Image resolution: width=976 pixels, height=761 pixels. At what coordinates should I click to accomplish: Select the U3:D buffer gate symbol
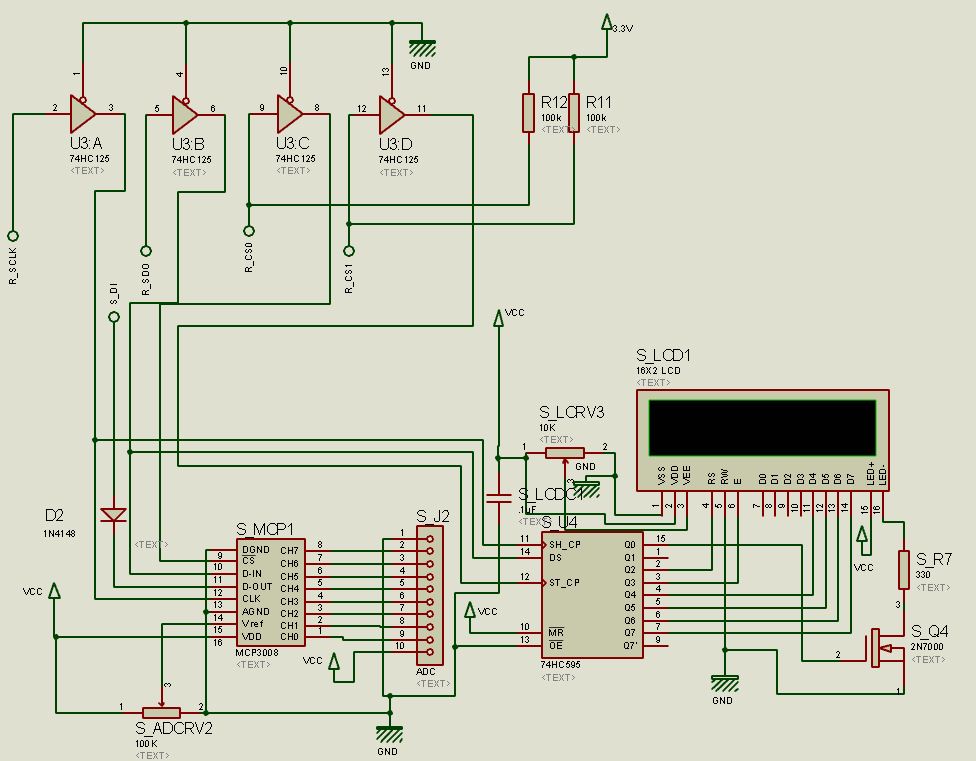pyautogui.click(x=392, y=114)
